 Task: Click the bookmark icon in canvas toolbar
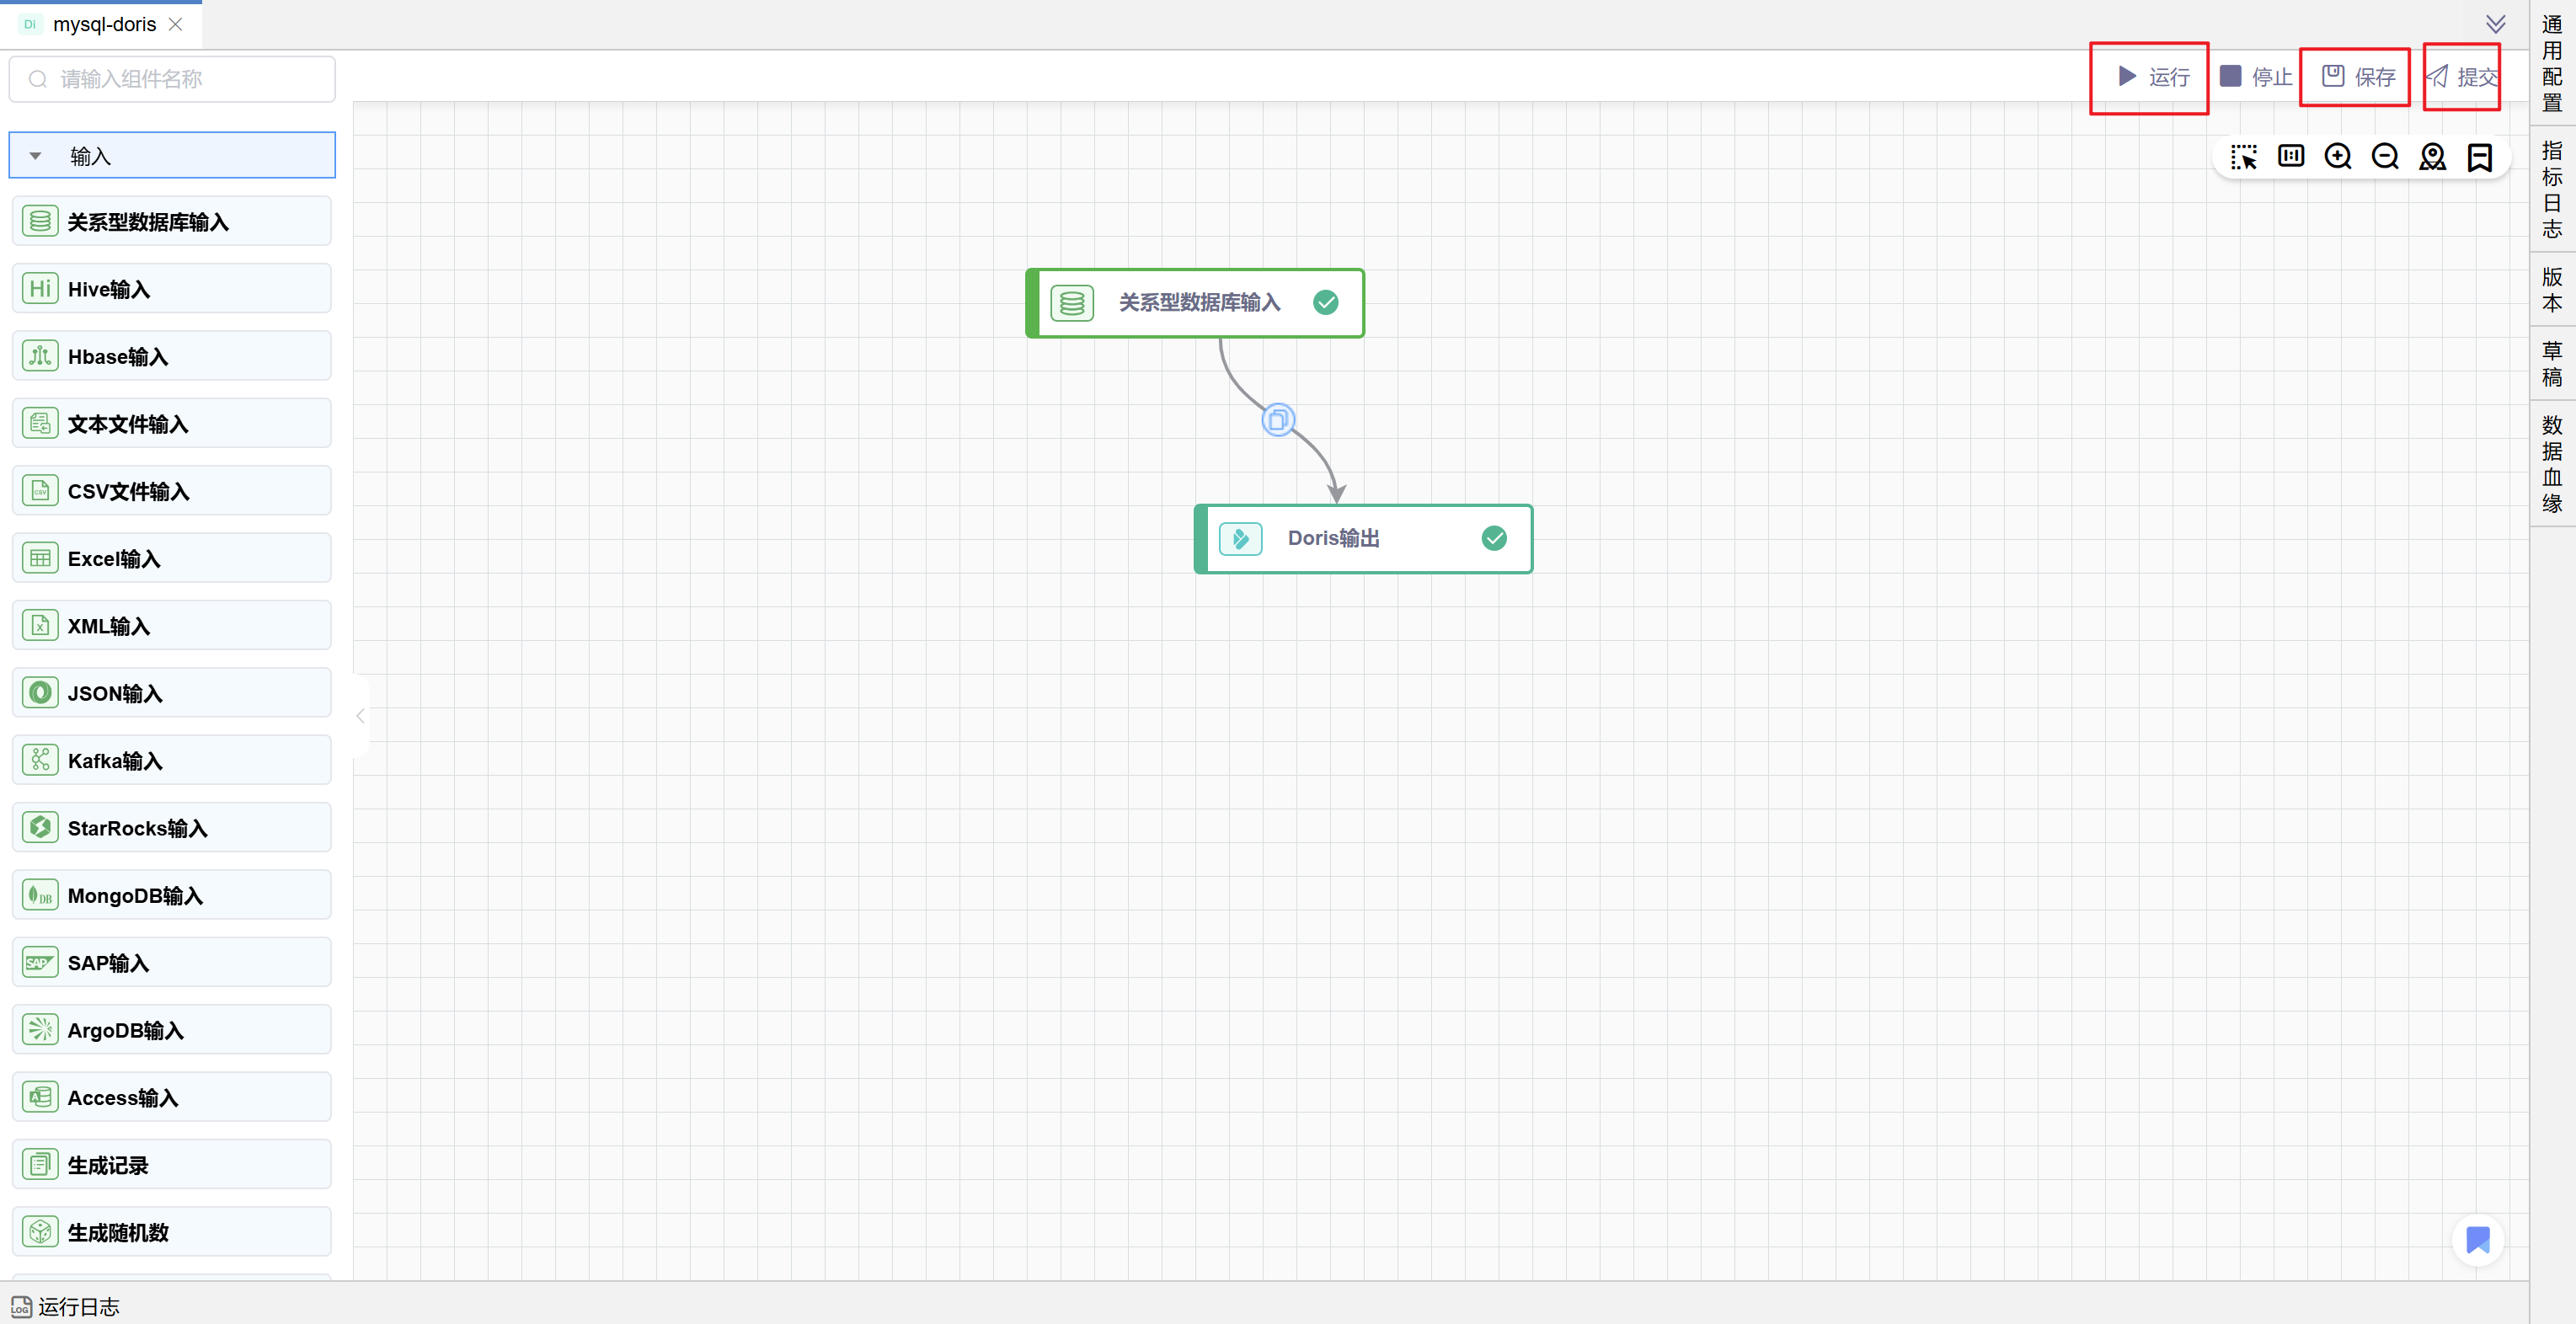2480,157
